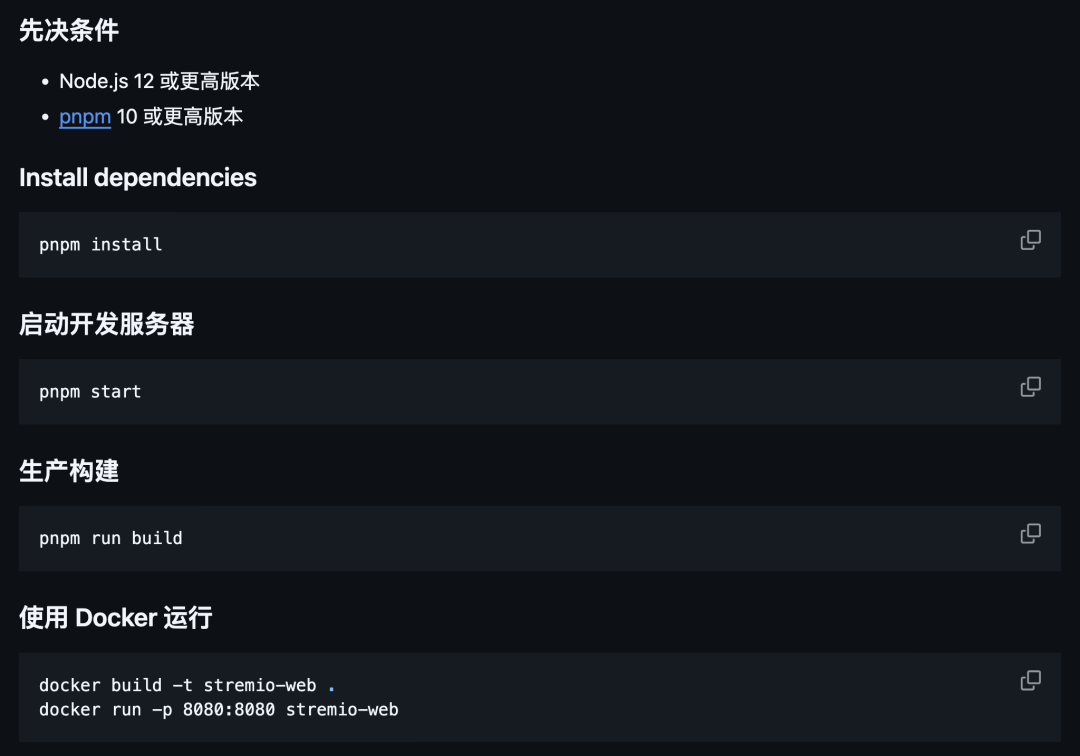Viewport: 1080px width, 756px height.
Task: Click the underlined pnpm link in prerequisites
Action: (x=84, y=117)
